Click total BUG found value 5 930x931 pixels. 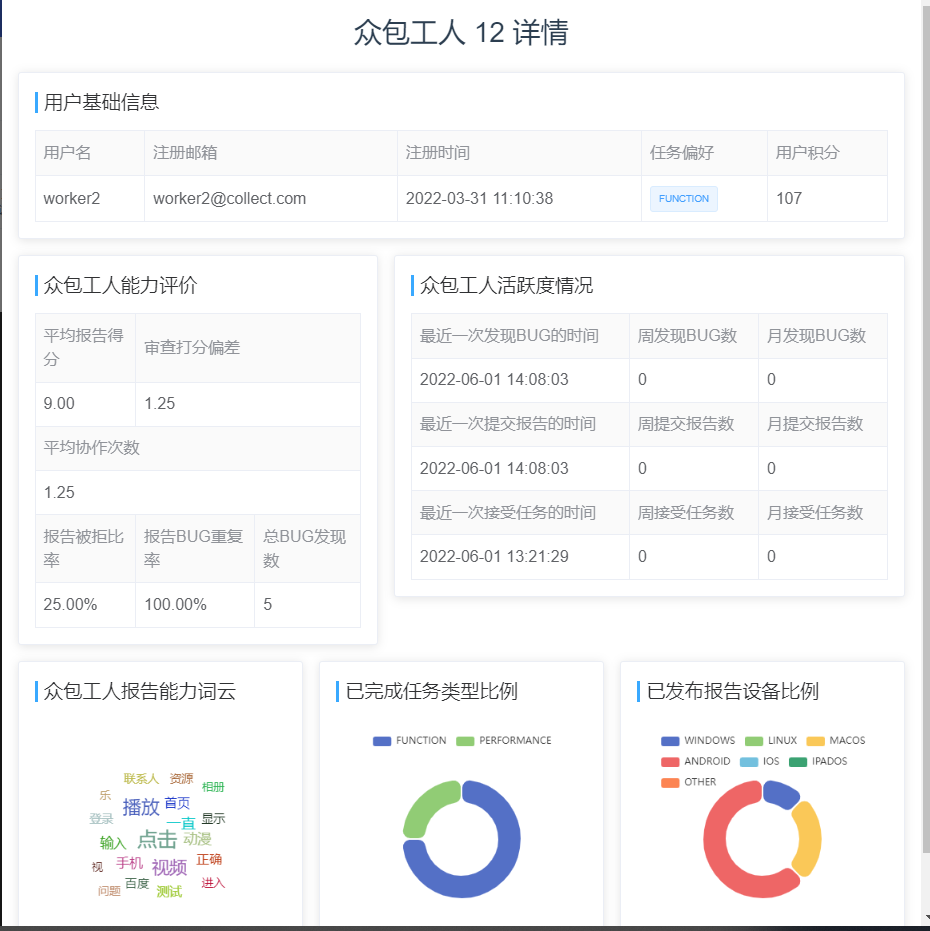click(268, 604)
